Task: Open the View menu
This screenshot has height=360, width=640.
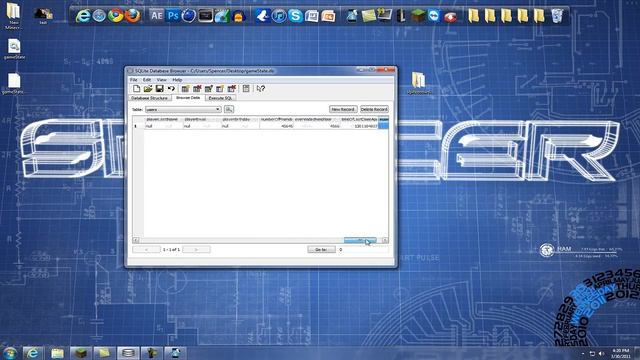Action: point(162,80)
